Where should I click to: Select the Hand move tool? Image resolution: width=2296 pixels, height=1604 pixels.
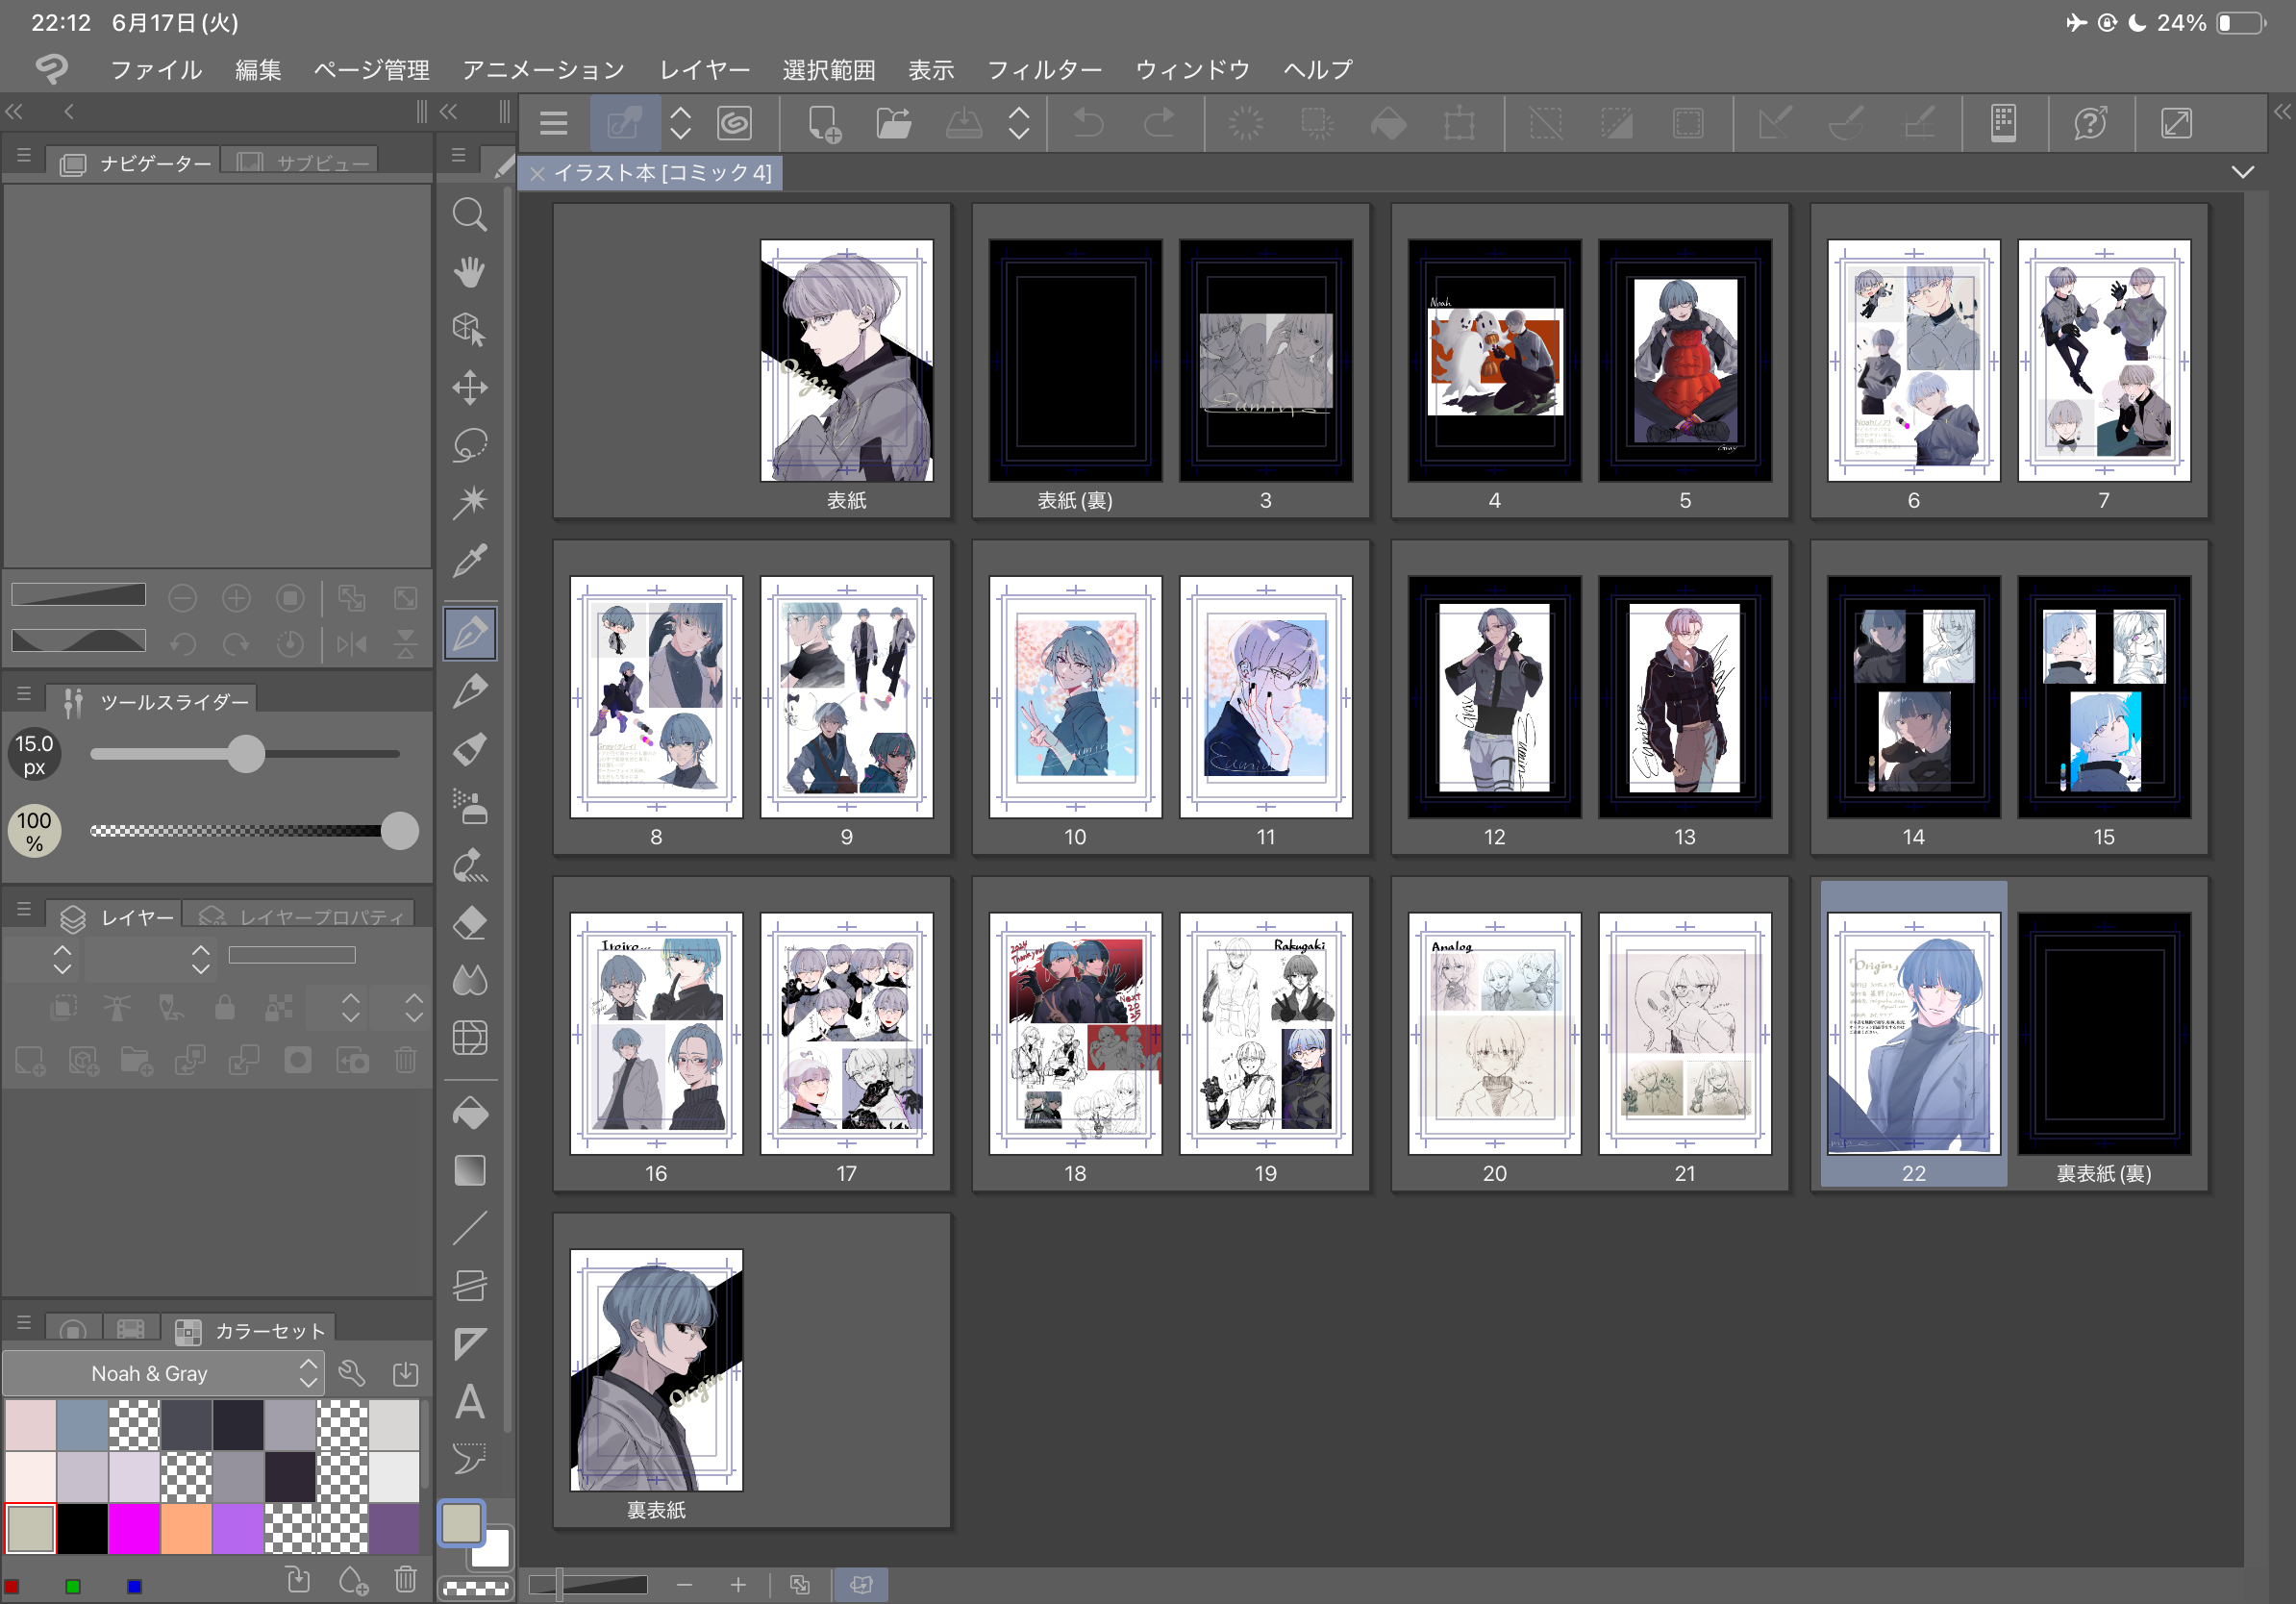click(469, 272)
